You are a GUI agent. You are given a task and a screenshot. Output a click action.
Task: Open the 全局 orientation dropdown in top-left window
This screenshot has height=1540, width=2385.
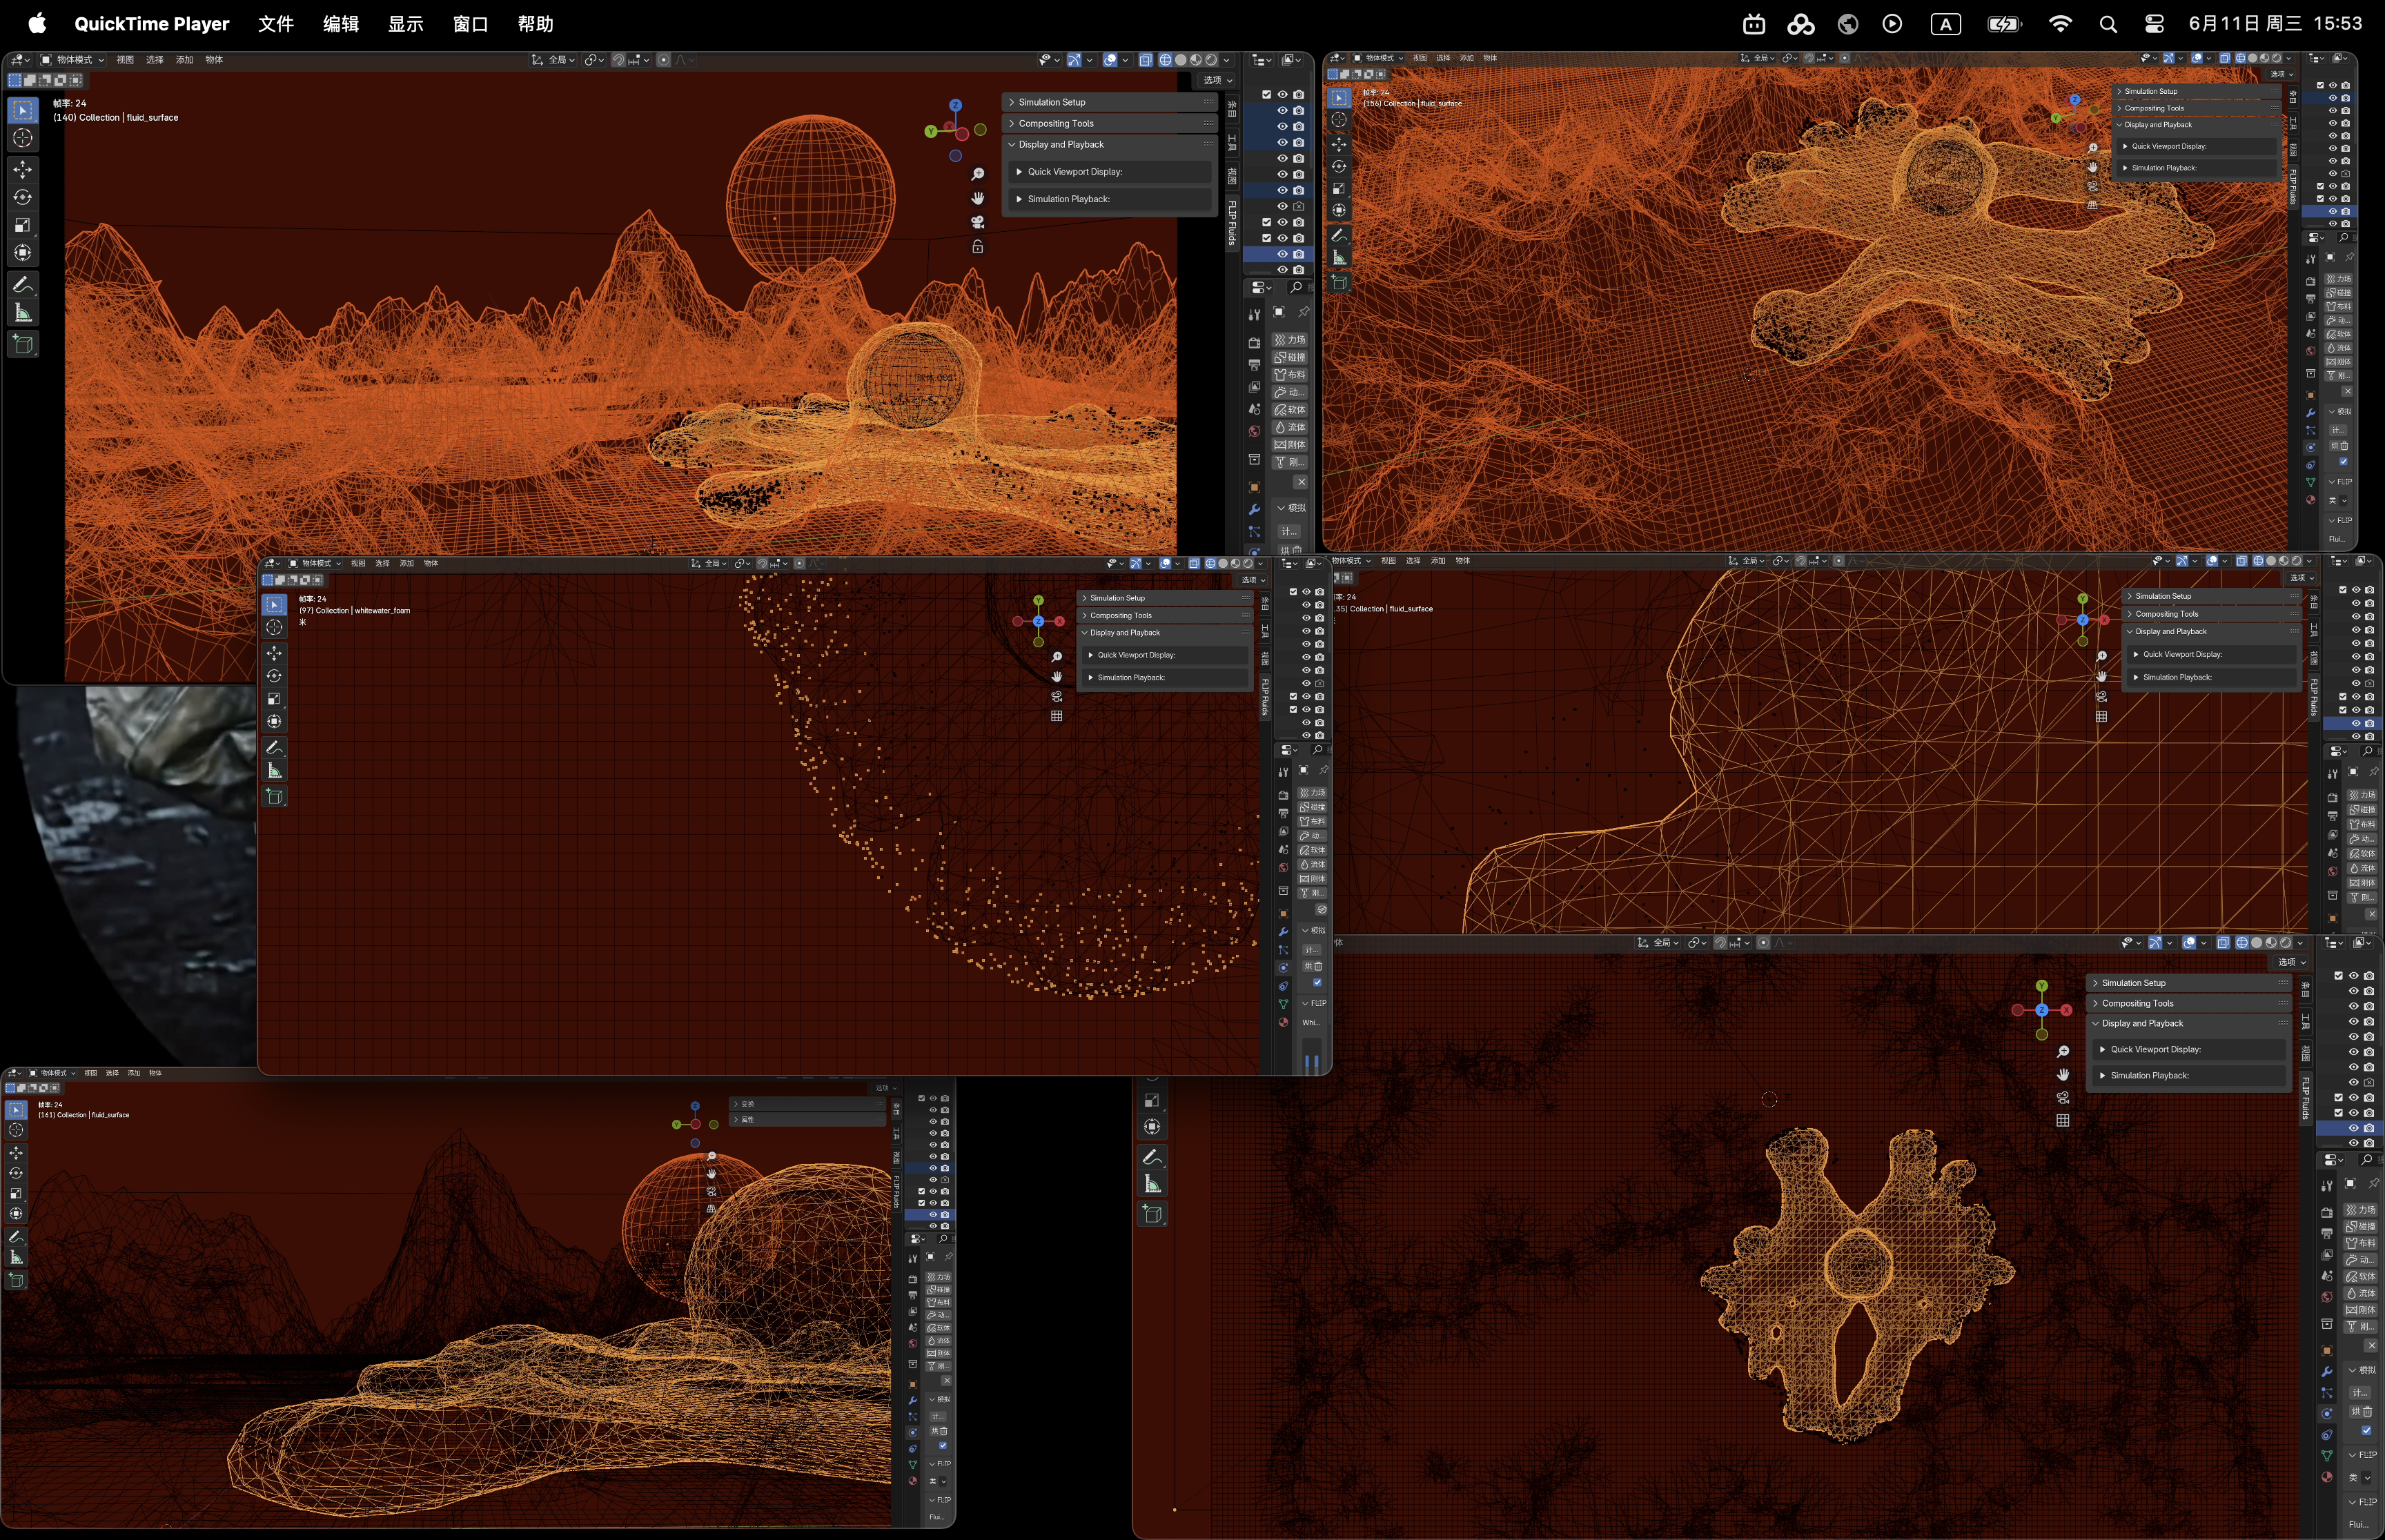pos(554,60)
